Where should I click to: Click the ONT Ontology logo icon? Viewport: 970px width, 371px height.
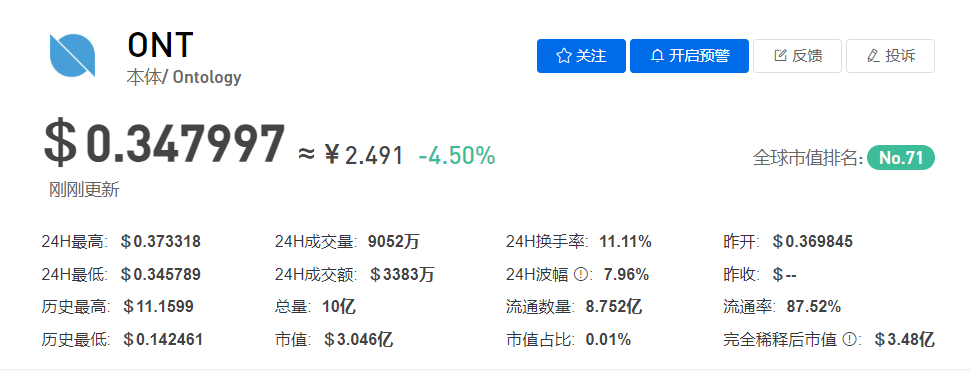point(72,56)
